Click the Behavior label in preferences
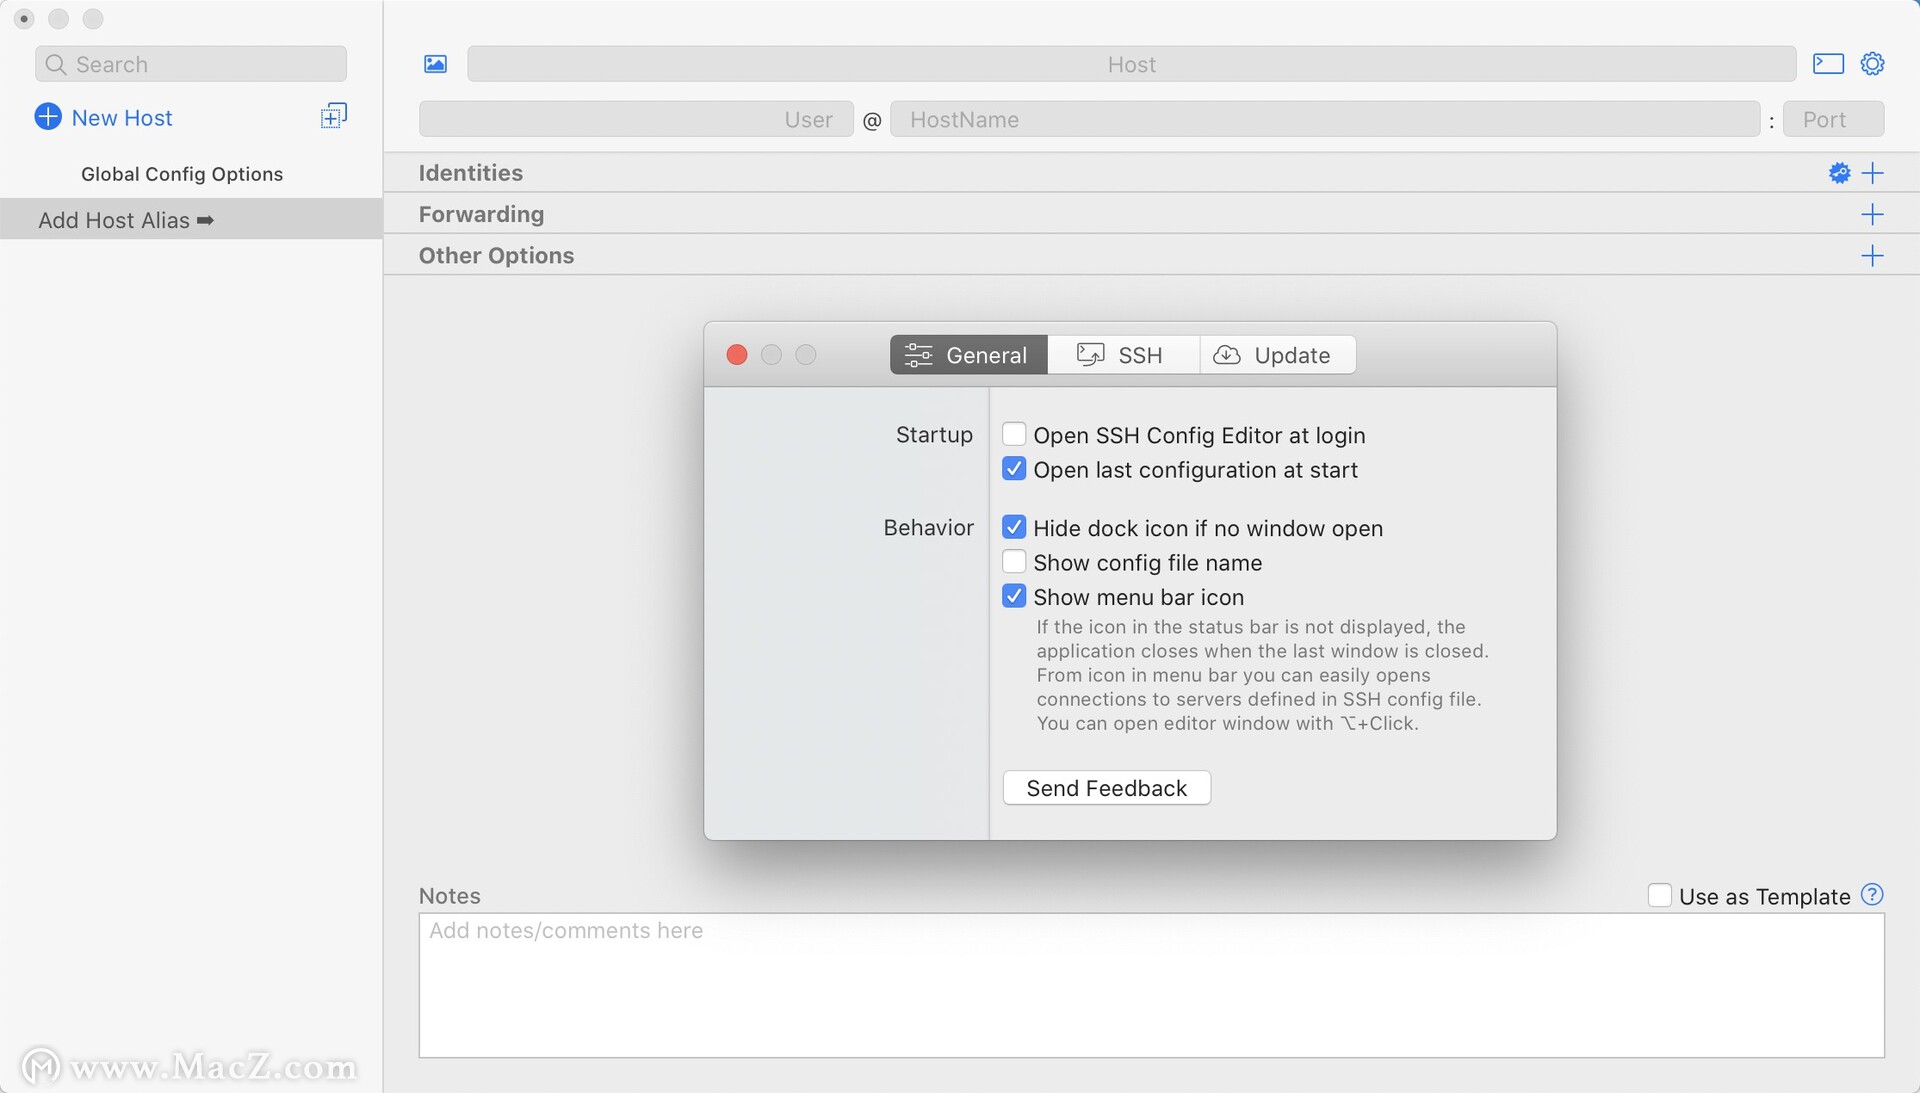The width and height of the screenshot is (1920, 1093). [x=928, y=528]
